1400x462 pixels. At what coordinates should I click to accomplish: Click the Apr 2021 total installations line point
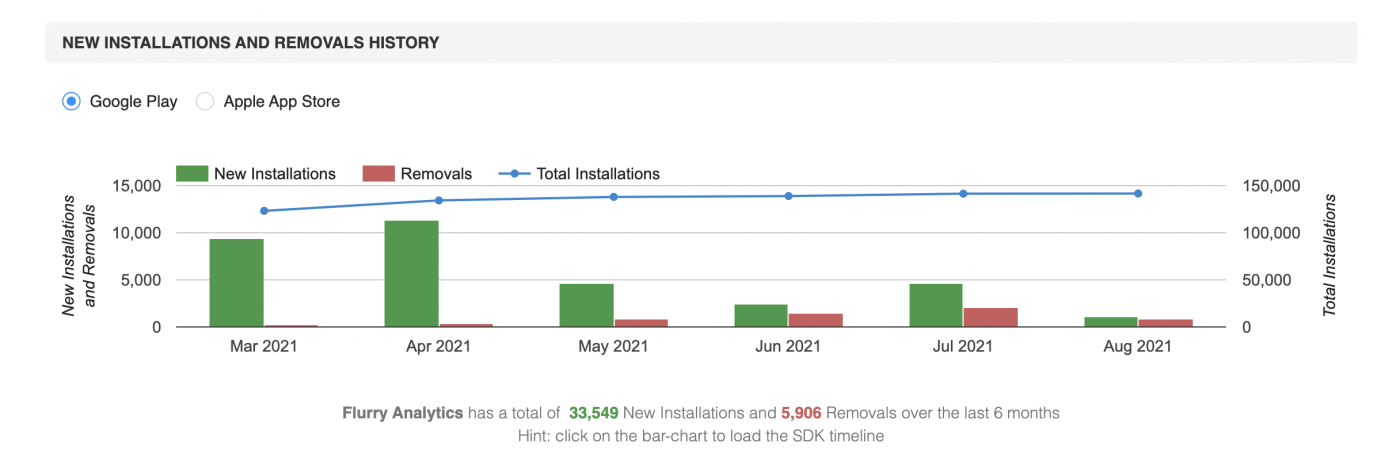[x=438, y=200]
